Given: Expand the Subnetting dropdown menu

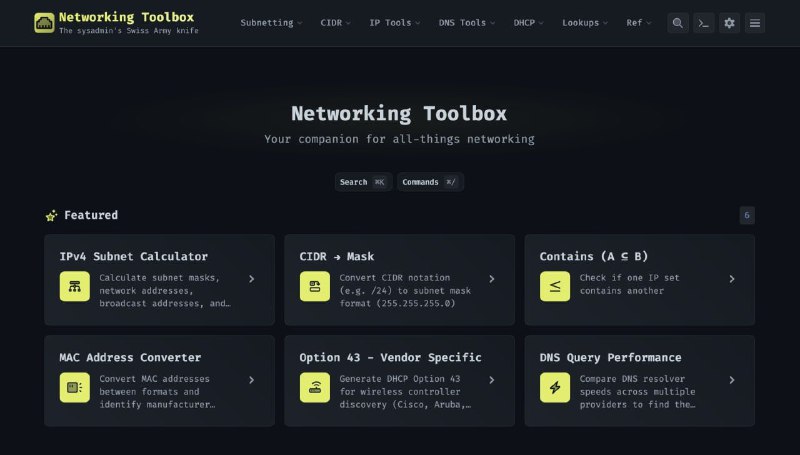Looking at the screenshot, I should (272, 23).
